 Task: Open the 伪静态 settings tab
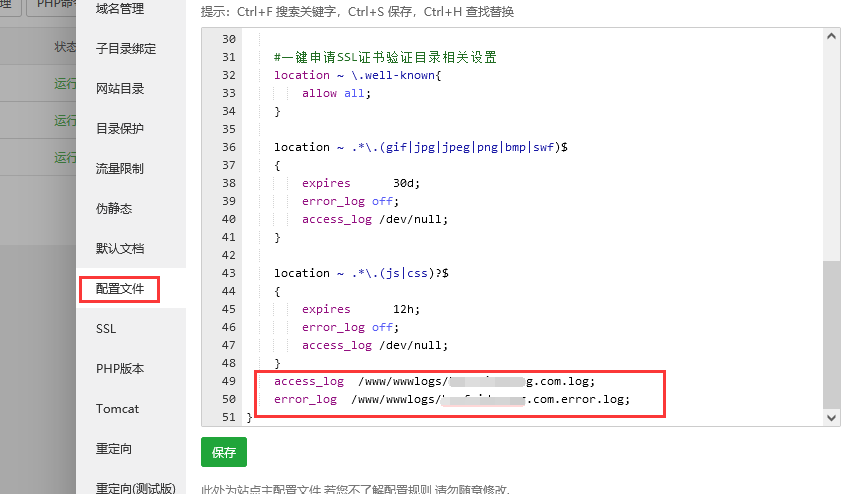tap(114, 209)
